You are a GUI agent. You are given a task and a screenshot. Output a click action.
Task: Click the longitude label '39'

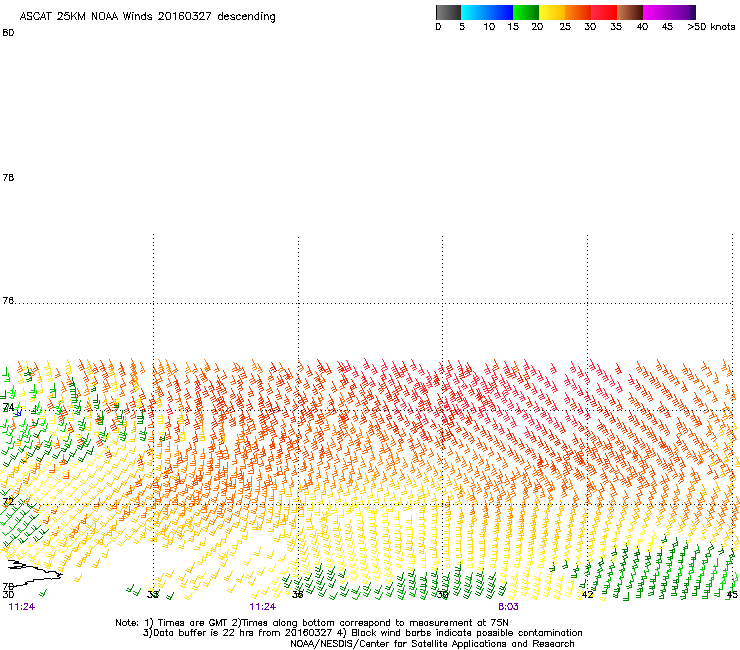(x=442, y=595)
